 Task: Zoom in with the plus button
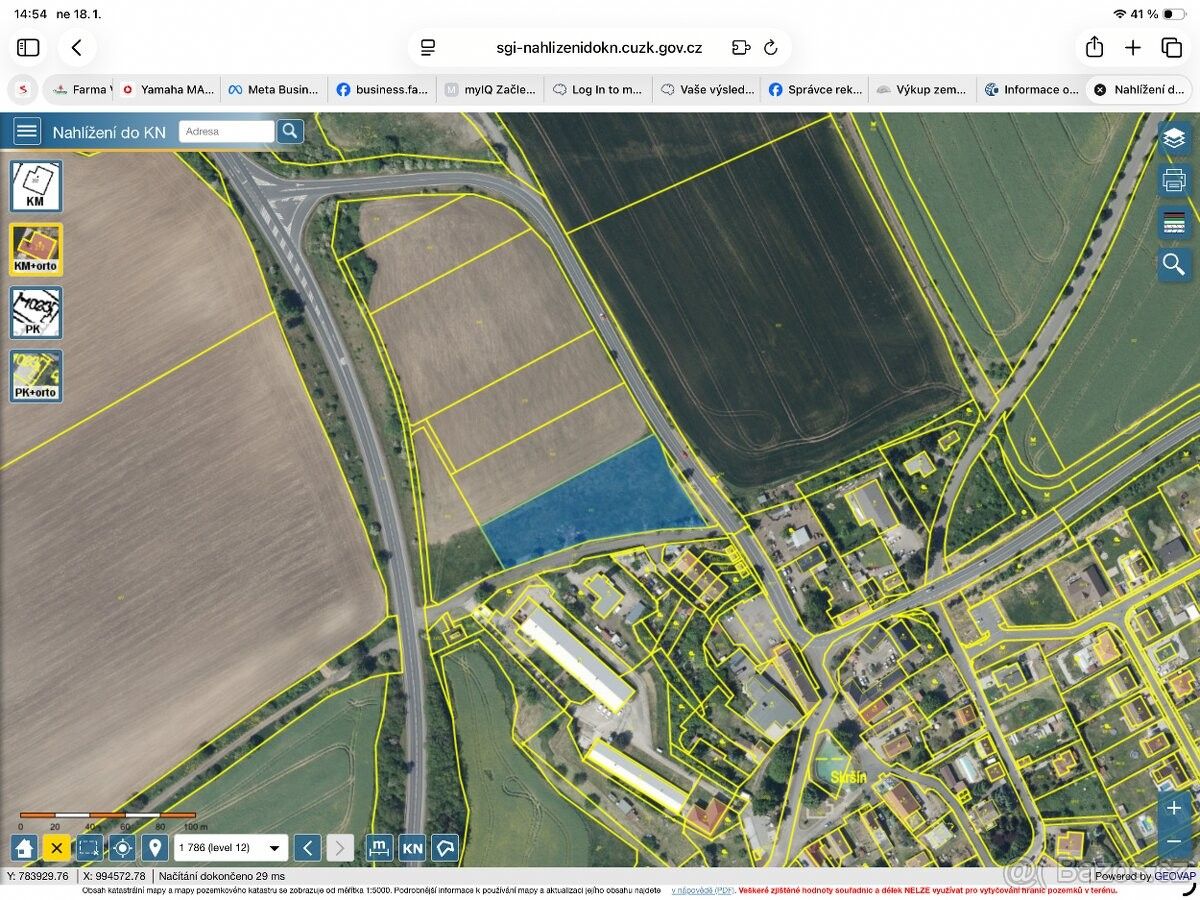pos(1173,808)
